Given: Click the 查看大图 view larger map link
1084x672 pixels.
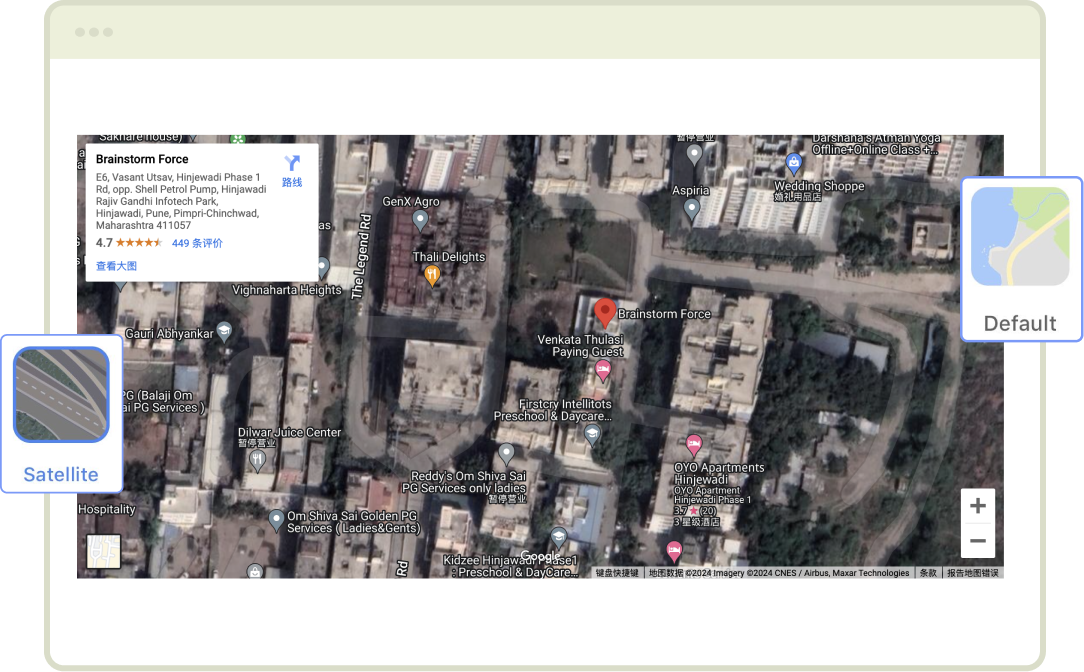Looking at the screenshot, I should pyautogui.click(x=116, y=266).
